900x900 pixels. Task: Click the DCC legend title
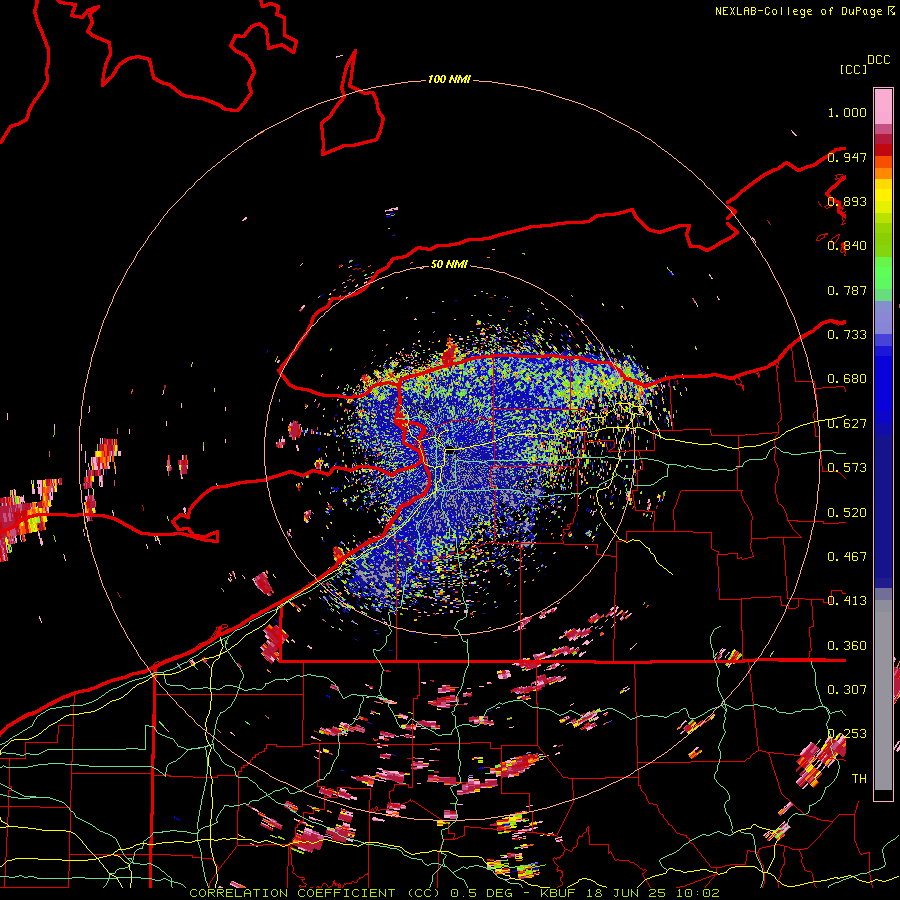(x=879, y=60)
